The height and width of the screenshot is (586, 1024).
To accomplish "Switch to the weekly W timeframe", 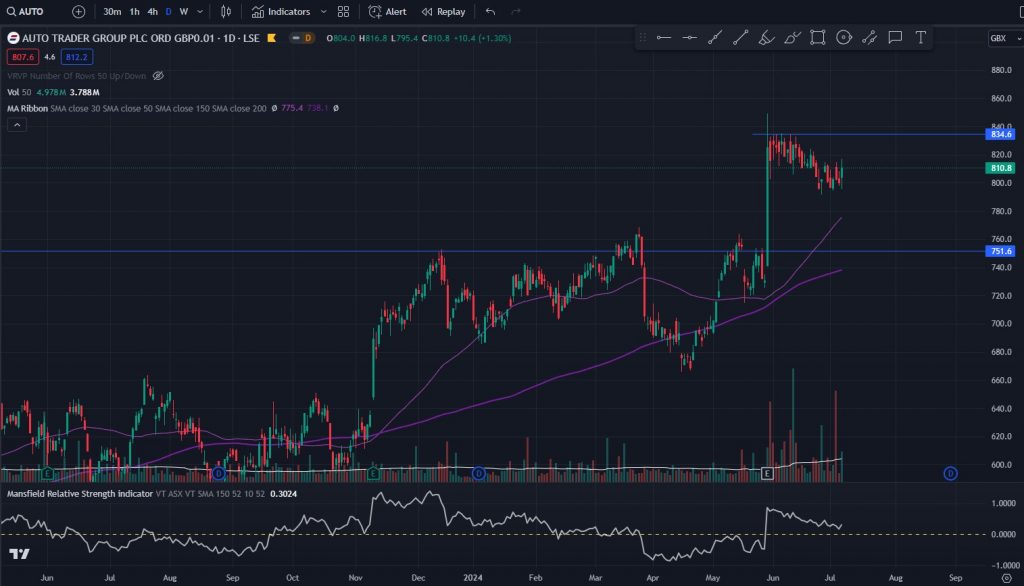I will tap(183, 12).
